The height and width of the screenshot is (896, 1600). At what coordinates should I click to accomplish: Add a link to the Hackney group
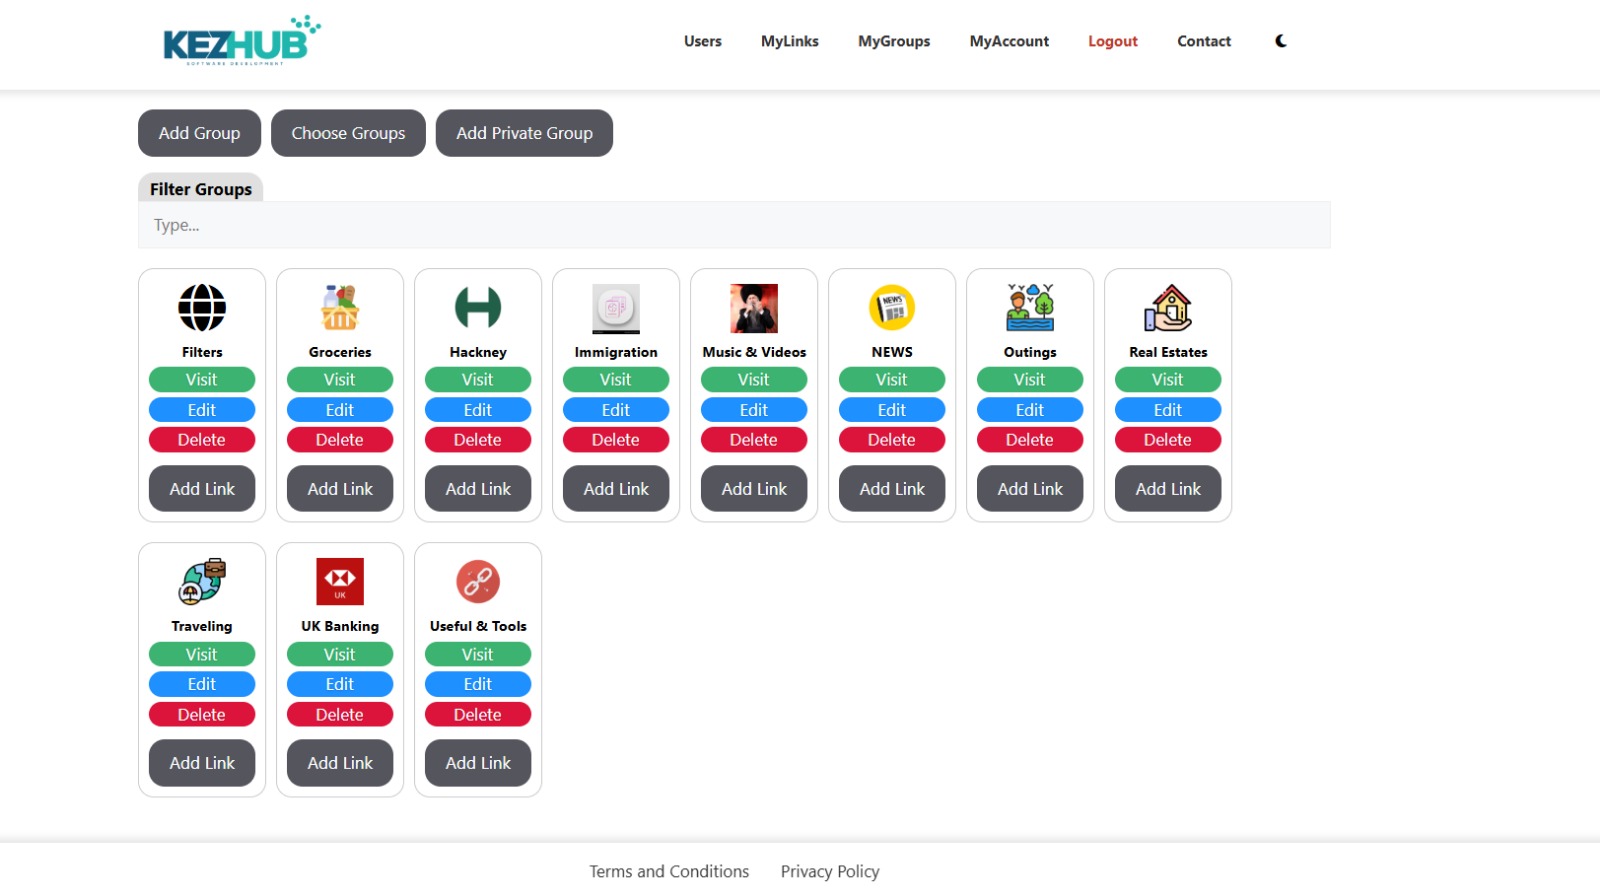pos(478,489)
